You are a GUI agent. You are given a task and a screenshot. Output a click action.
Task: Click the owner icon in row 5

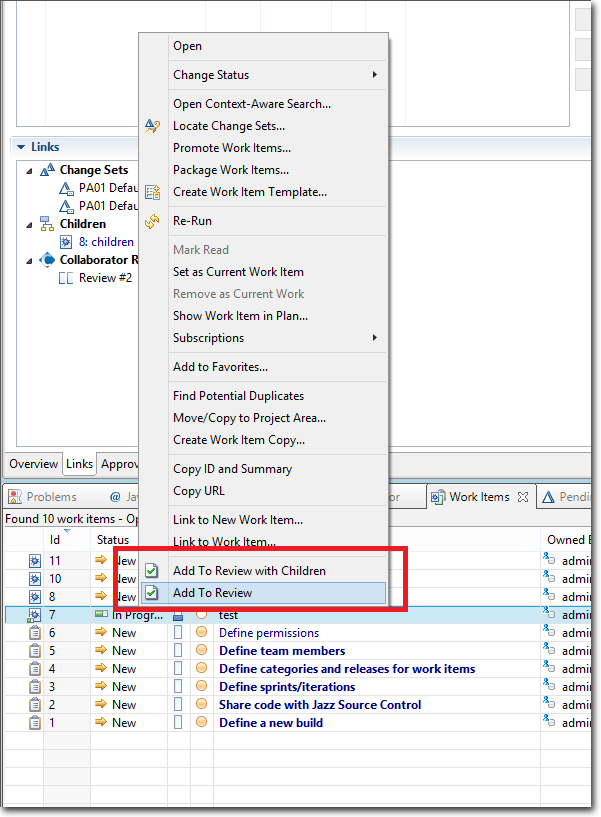(x=549, y=651)
